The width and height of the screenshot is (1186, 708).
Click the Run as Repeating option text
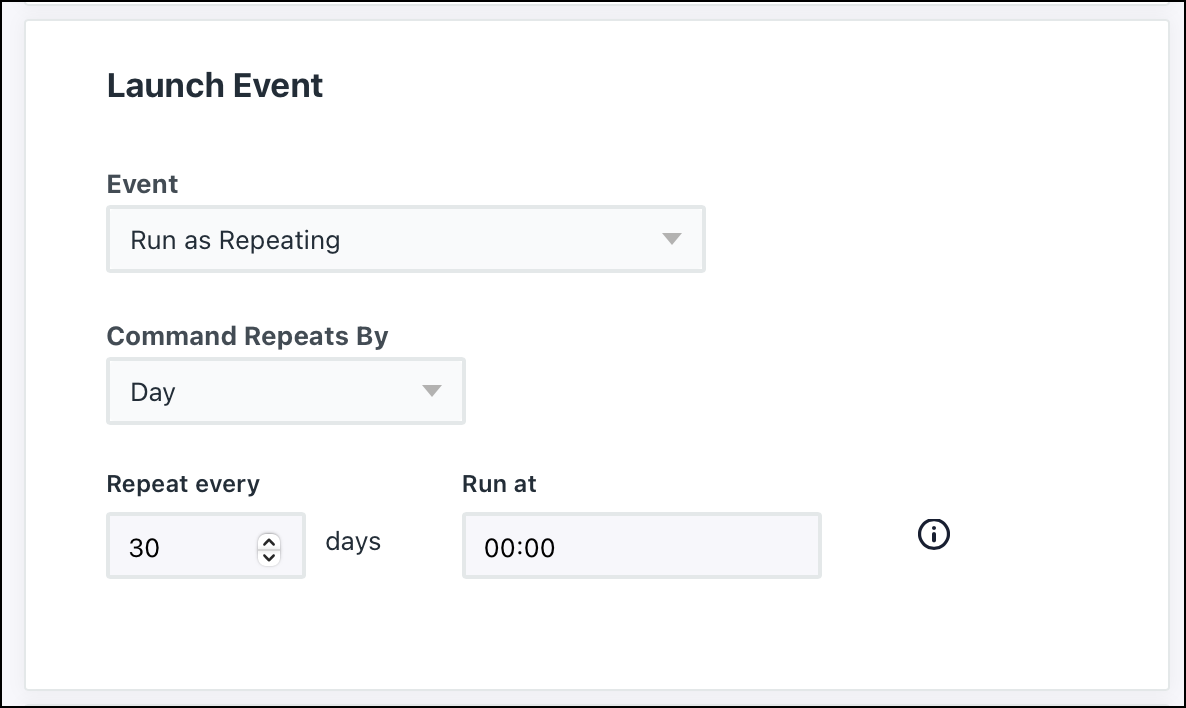click(235, 241)
